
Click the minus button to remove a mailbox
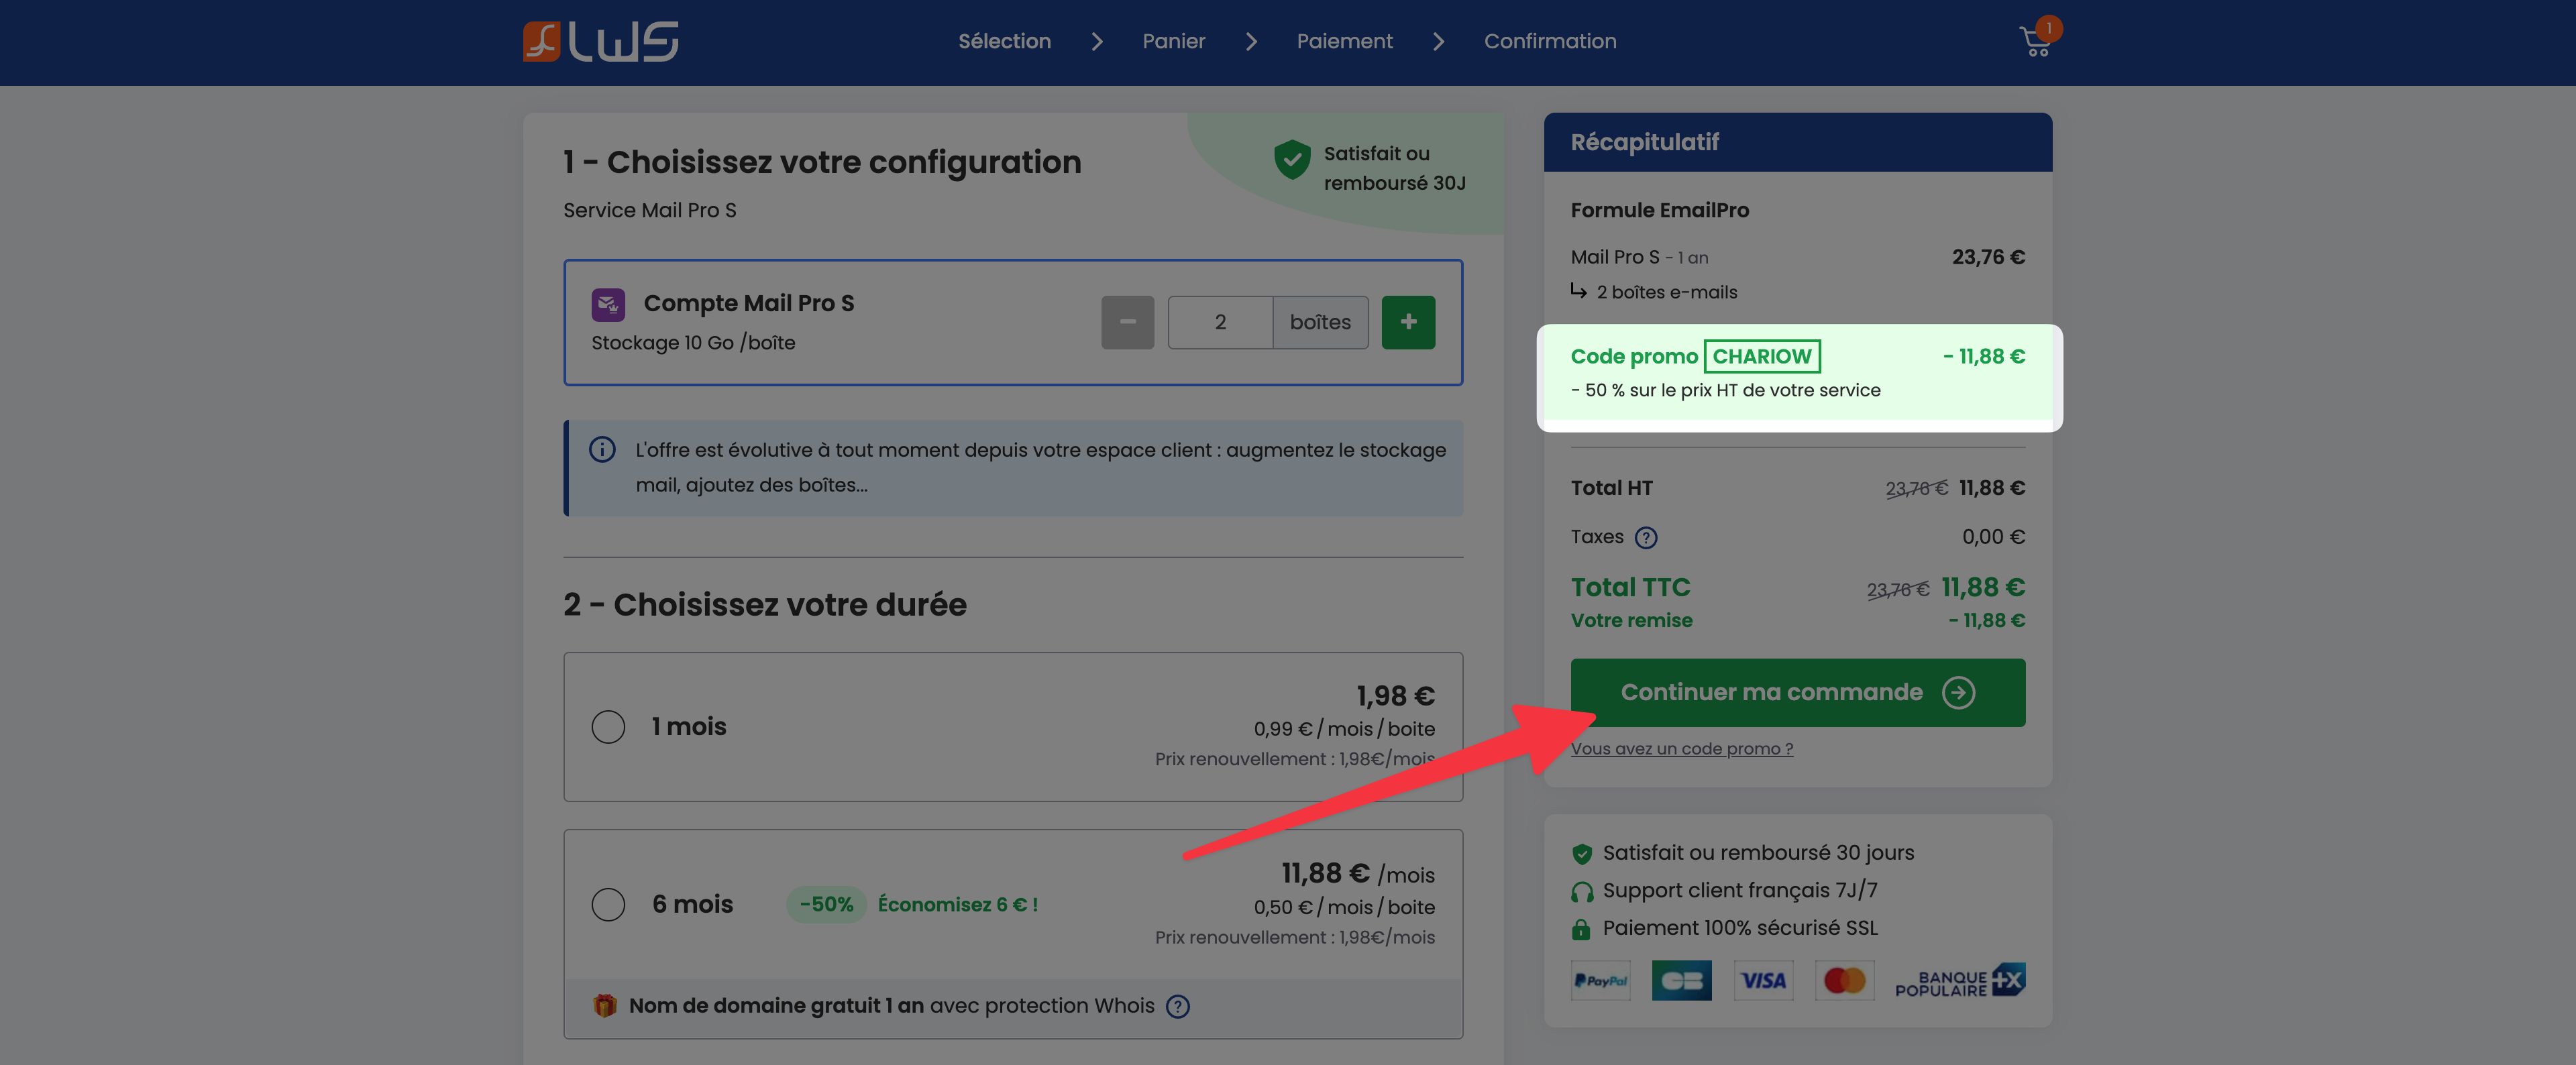[1127, 322]
